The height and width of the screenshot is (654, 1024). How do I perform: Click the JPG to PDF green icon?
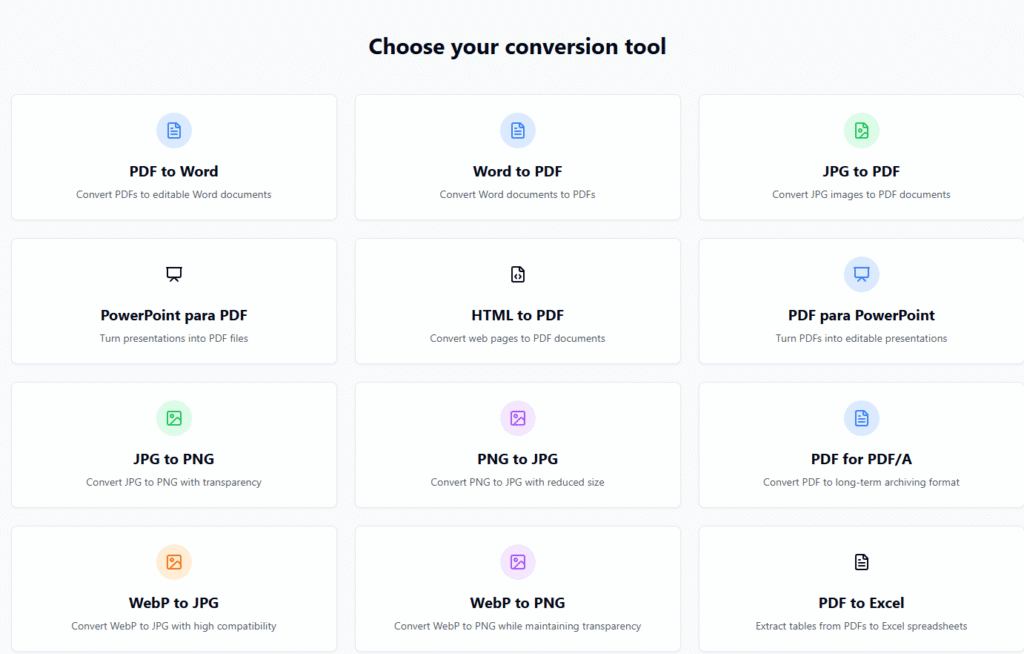tap(861, 131)
